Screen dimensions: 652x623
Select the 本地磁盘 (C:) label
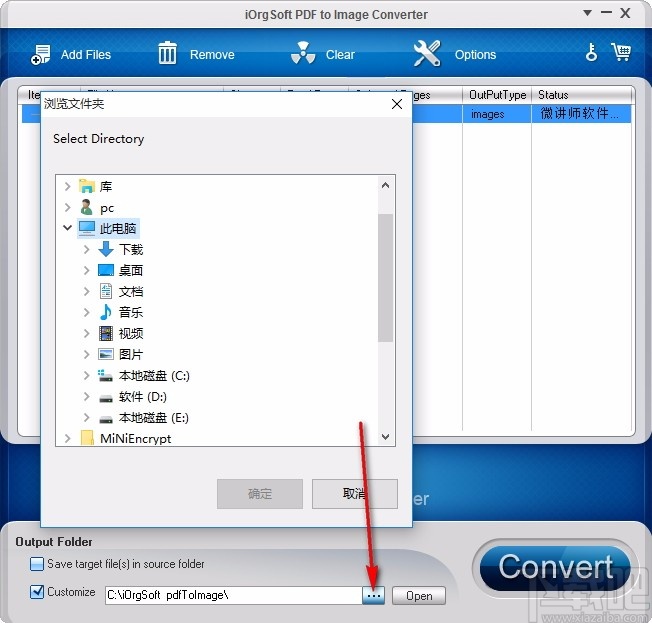[154, 376]
